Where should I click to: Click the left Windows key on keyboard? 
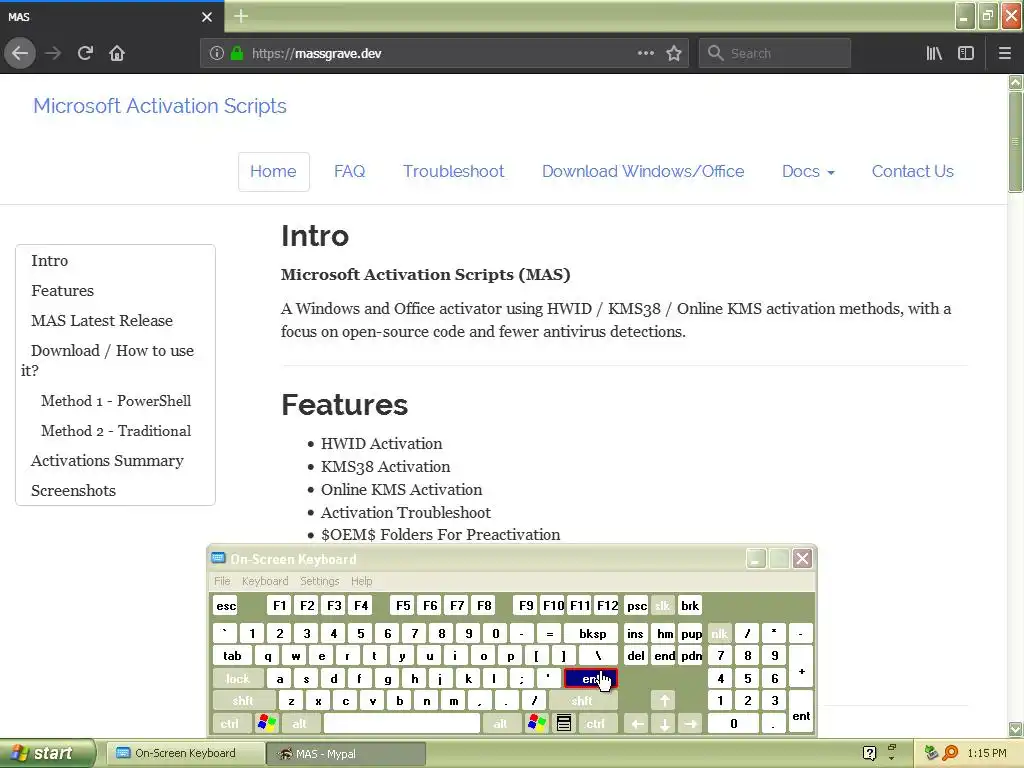coord(266,723)
